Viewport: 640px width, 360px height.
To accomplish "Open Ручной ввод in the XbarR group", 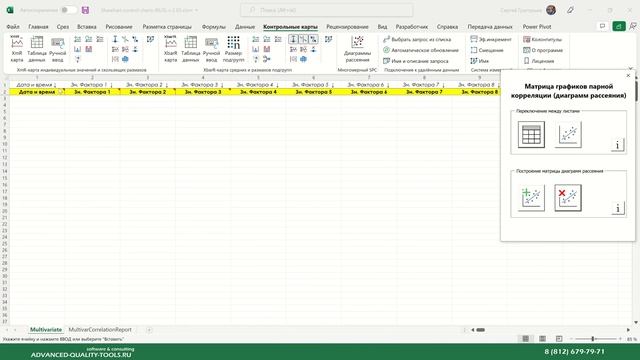I will point(211,49).
